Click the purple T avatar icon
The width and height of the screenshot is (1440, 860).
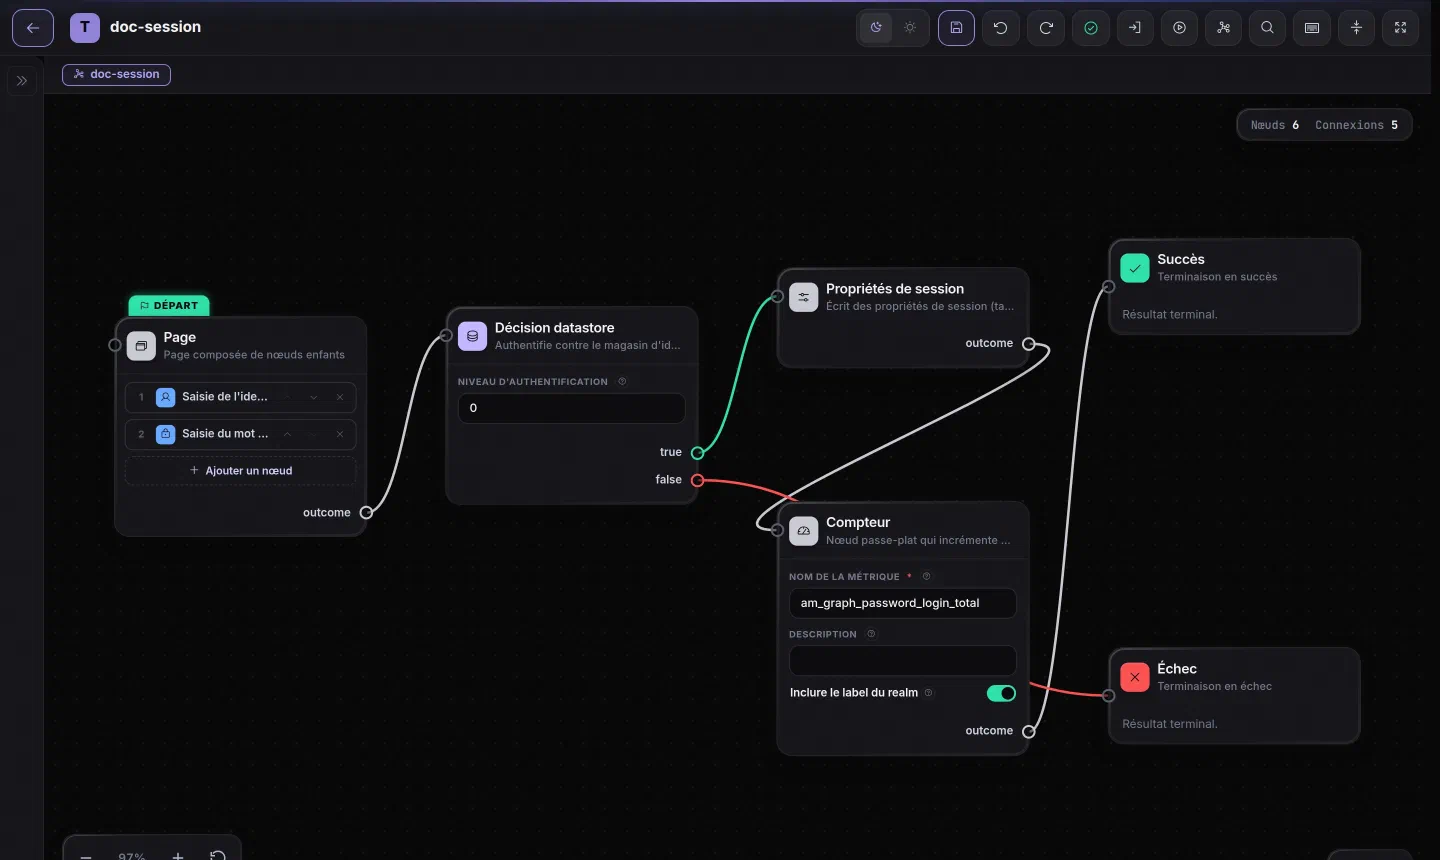tap(85, 27)
